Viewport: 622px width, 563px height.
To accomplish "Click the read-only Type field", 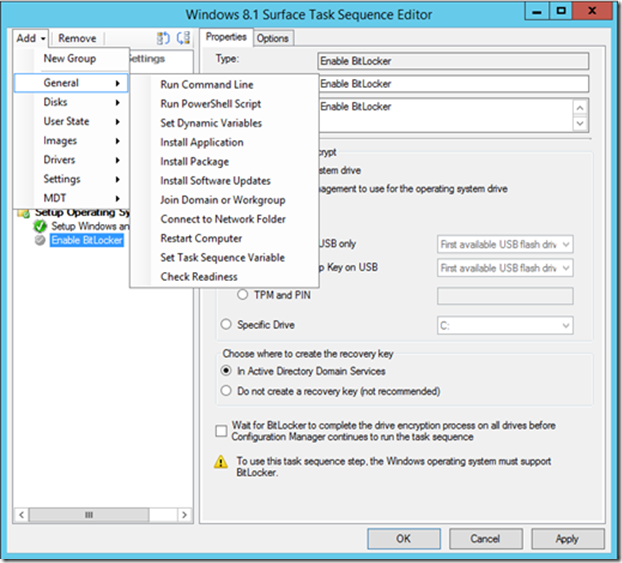I will (453, 61).
